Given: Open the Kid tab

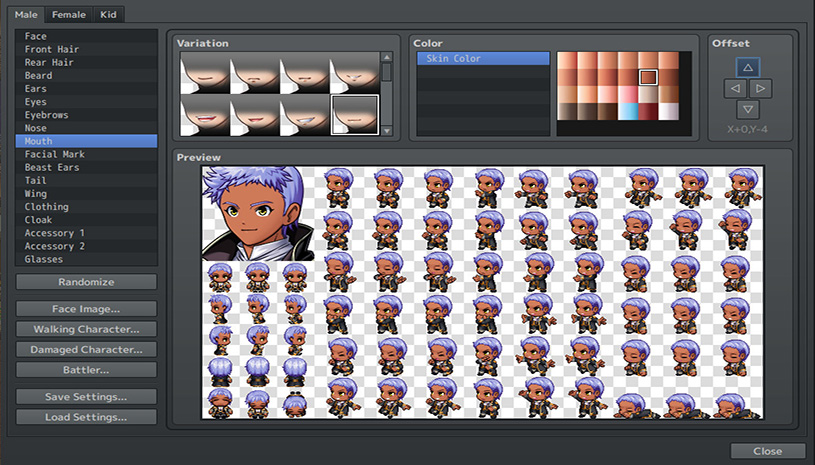Looking at the screenshot, I should [108, 15].
